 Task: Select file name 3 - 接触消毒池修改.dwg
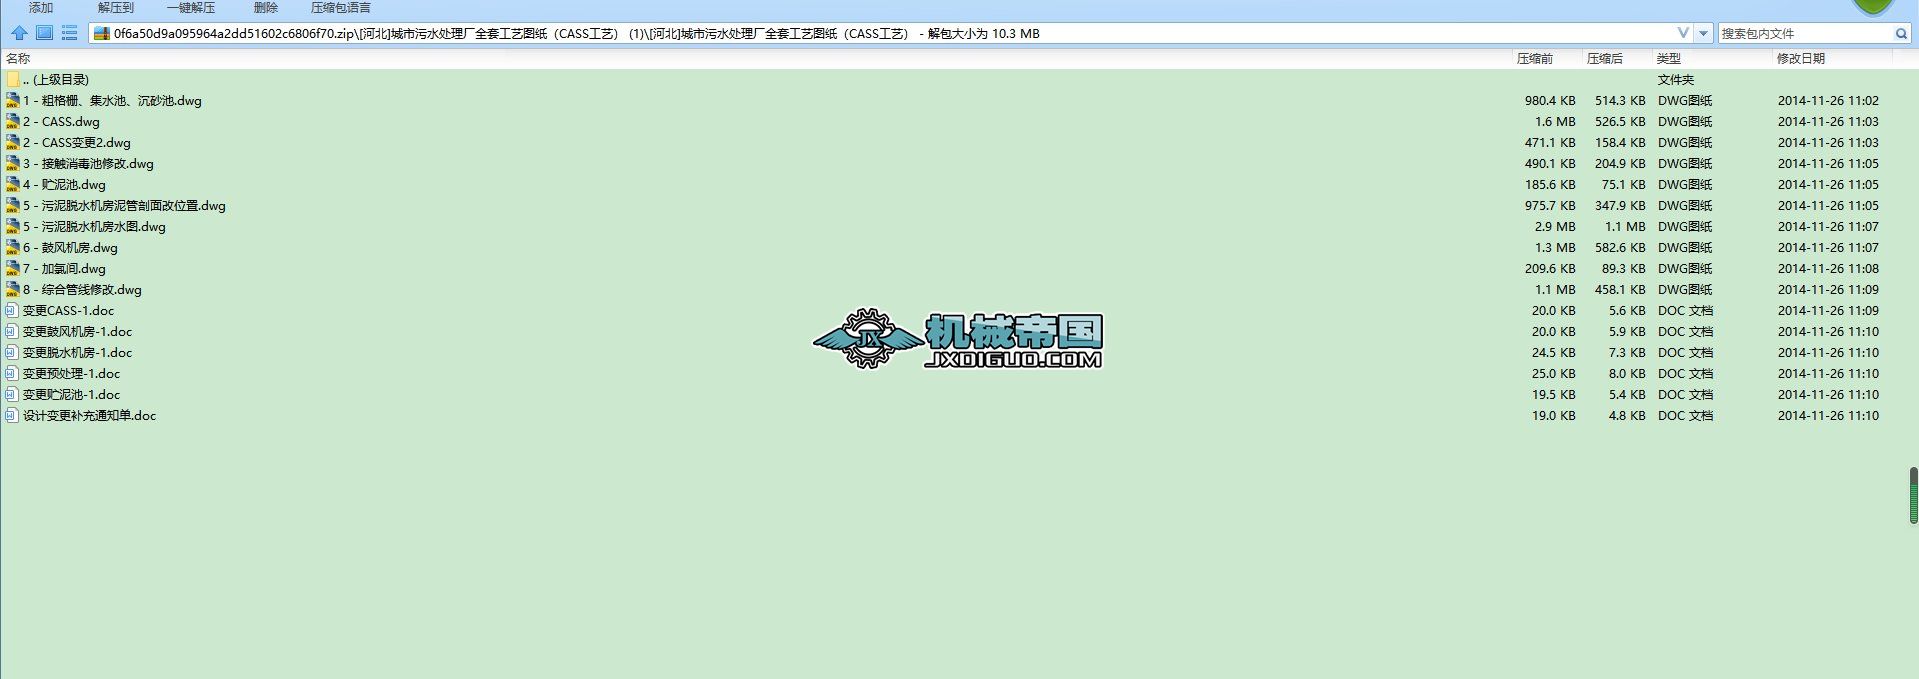[x=88, y=163]
